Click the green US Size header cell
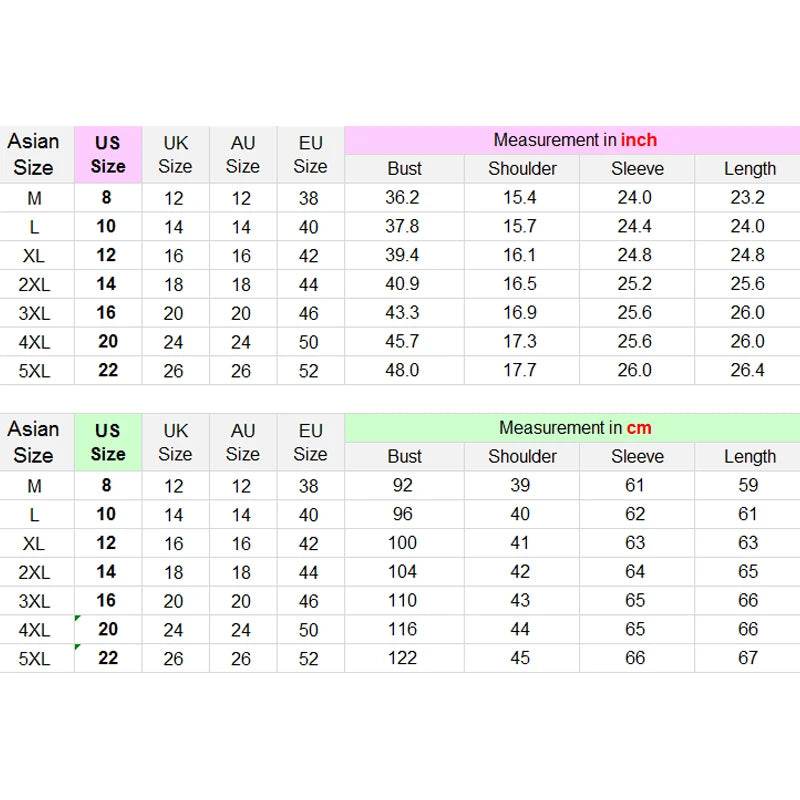Screen dimensions: 800x800 tap(108, 442)
